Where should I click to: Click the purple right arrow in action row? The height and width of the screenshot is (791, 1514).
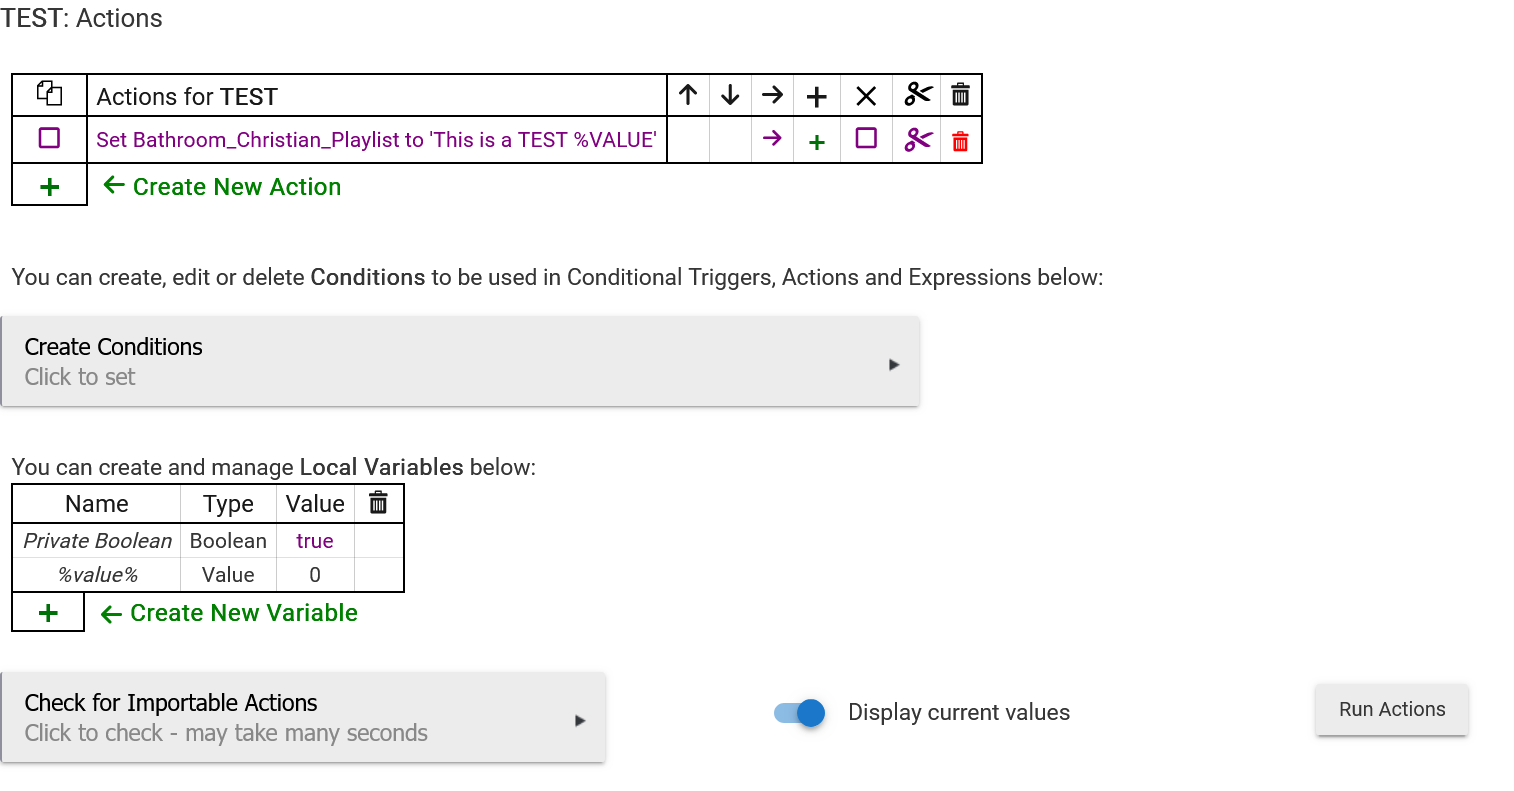(772, 139)
